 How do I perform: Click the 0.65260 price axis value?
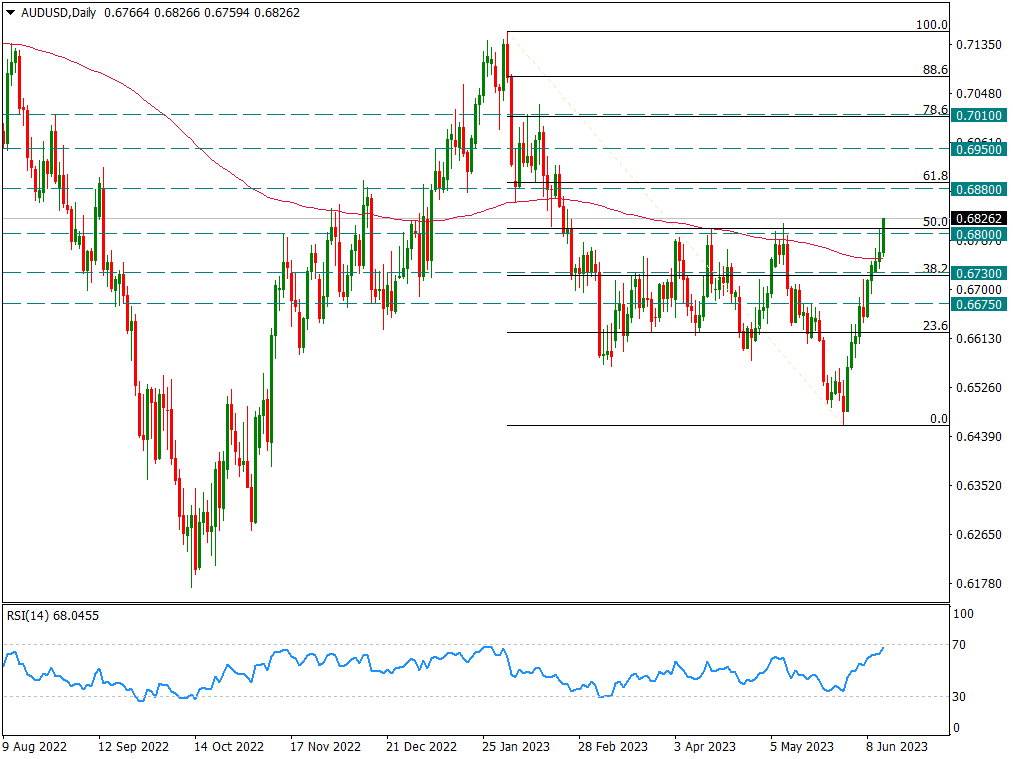tap(979, 388)
